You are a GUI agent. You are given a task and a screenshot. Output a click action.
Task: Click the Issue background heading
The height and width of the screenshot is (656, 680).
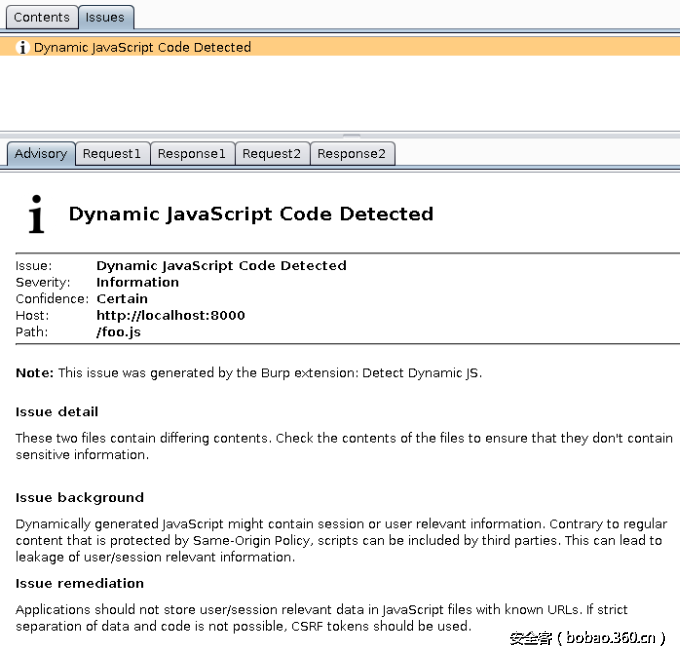80,498
